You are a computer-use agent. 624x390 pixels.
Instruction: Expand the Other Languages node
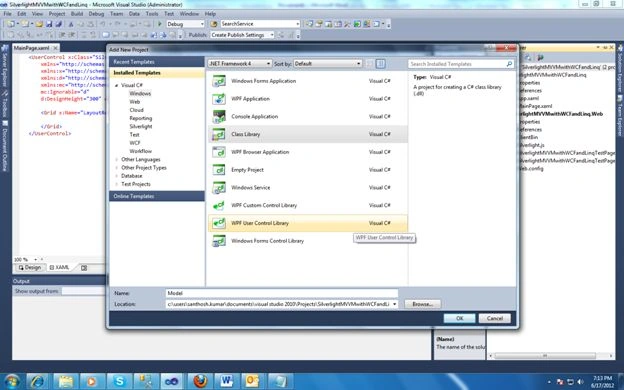[117, 160]
